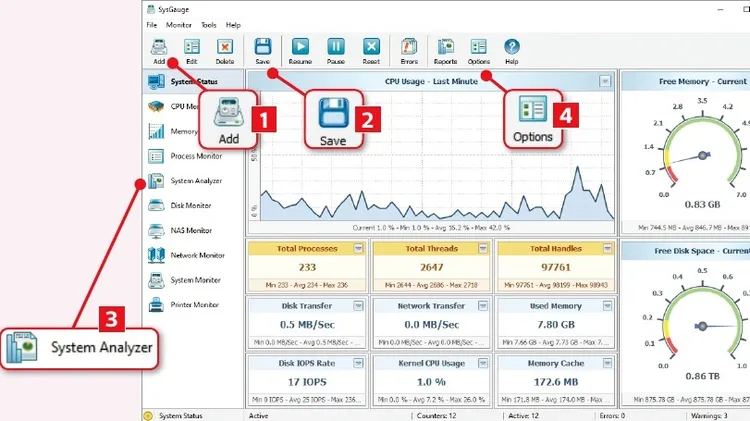The width and height of the screenshot is (750, 421).
Task: Click the 0.83 GB free memory reading
Action: click(702, 204)
